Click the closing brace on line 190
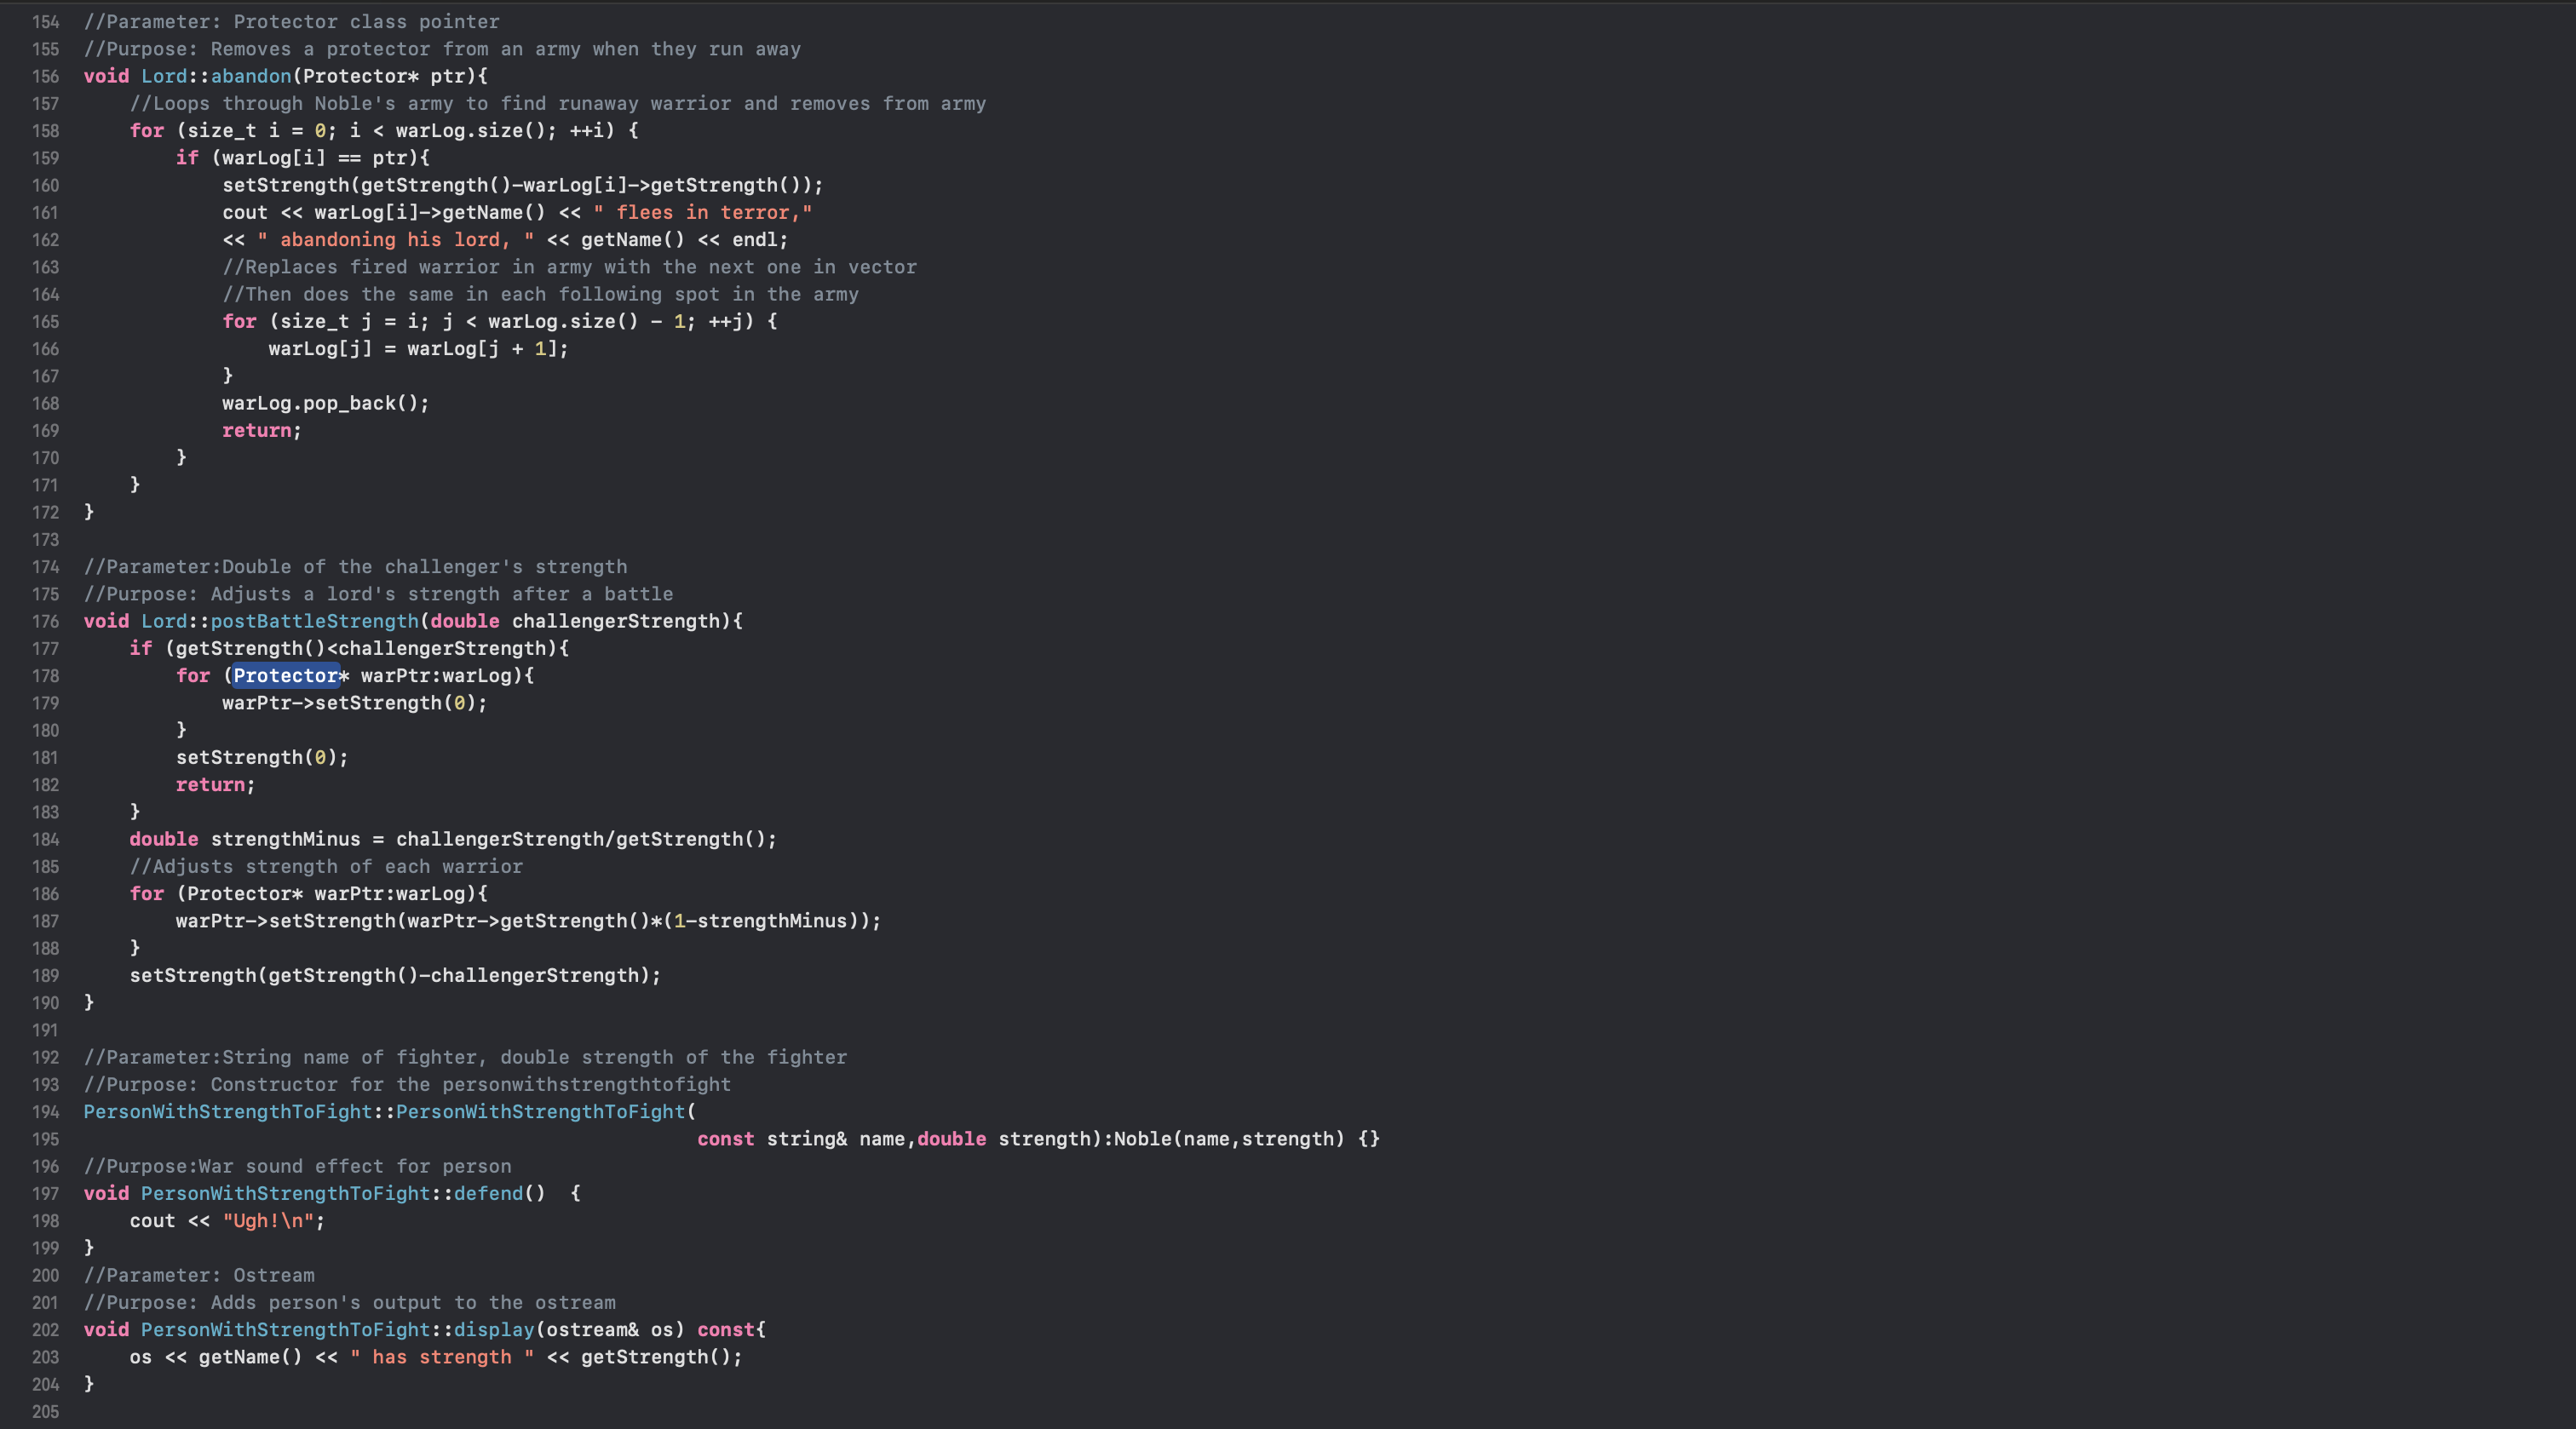 89,1002
